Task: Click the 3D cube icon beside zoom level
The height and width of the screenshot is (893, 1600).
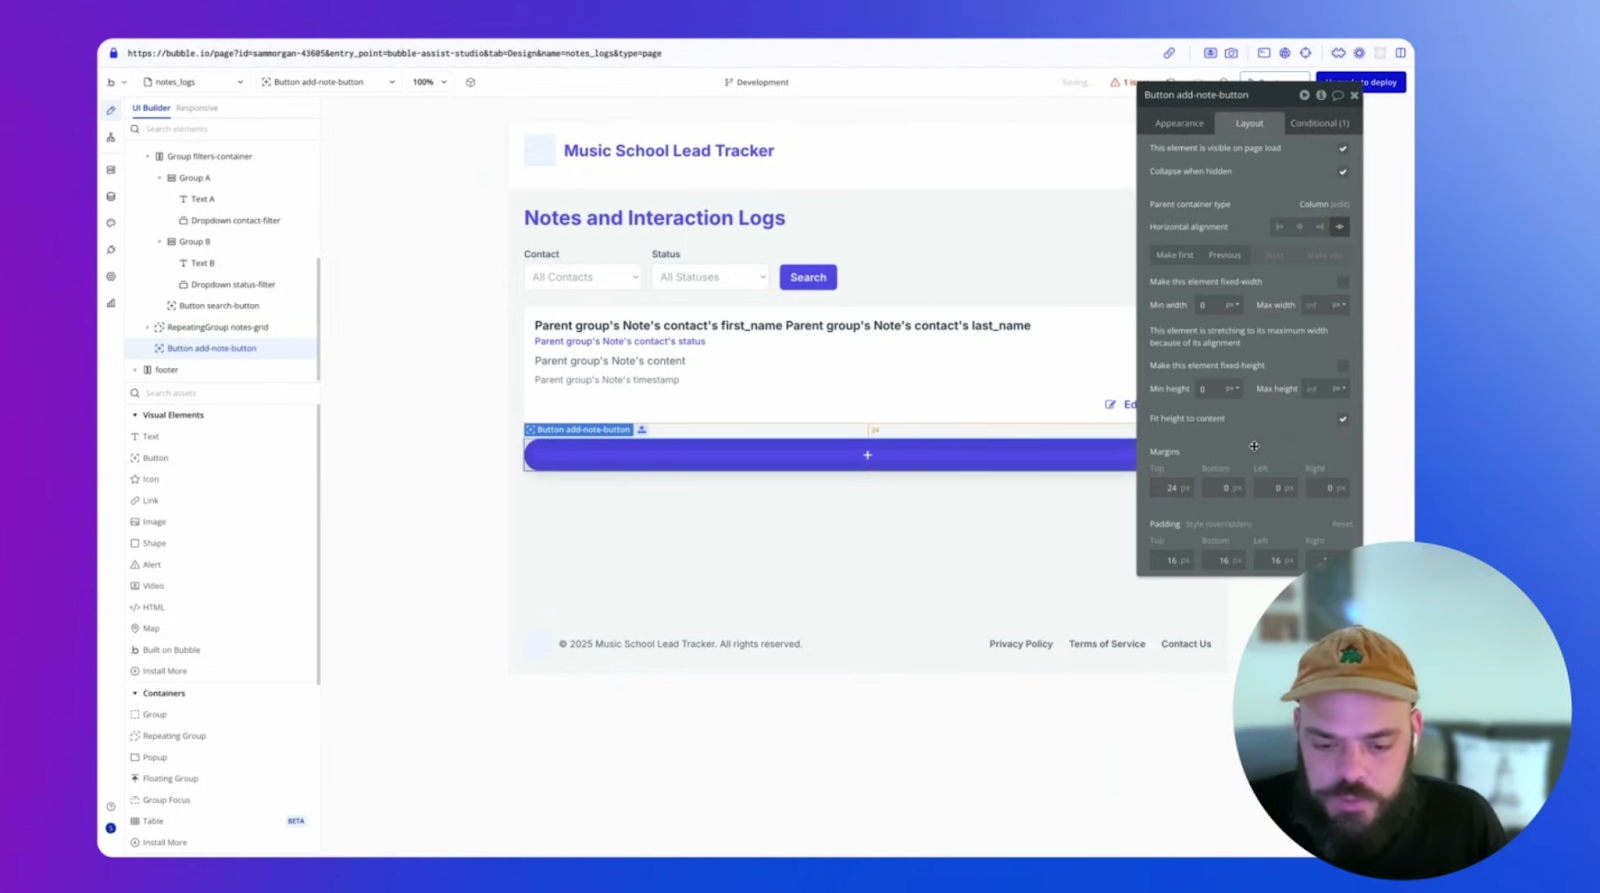Action: (x=470, y=82)
